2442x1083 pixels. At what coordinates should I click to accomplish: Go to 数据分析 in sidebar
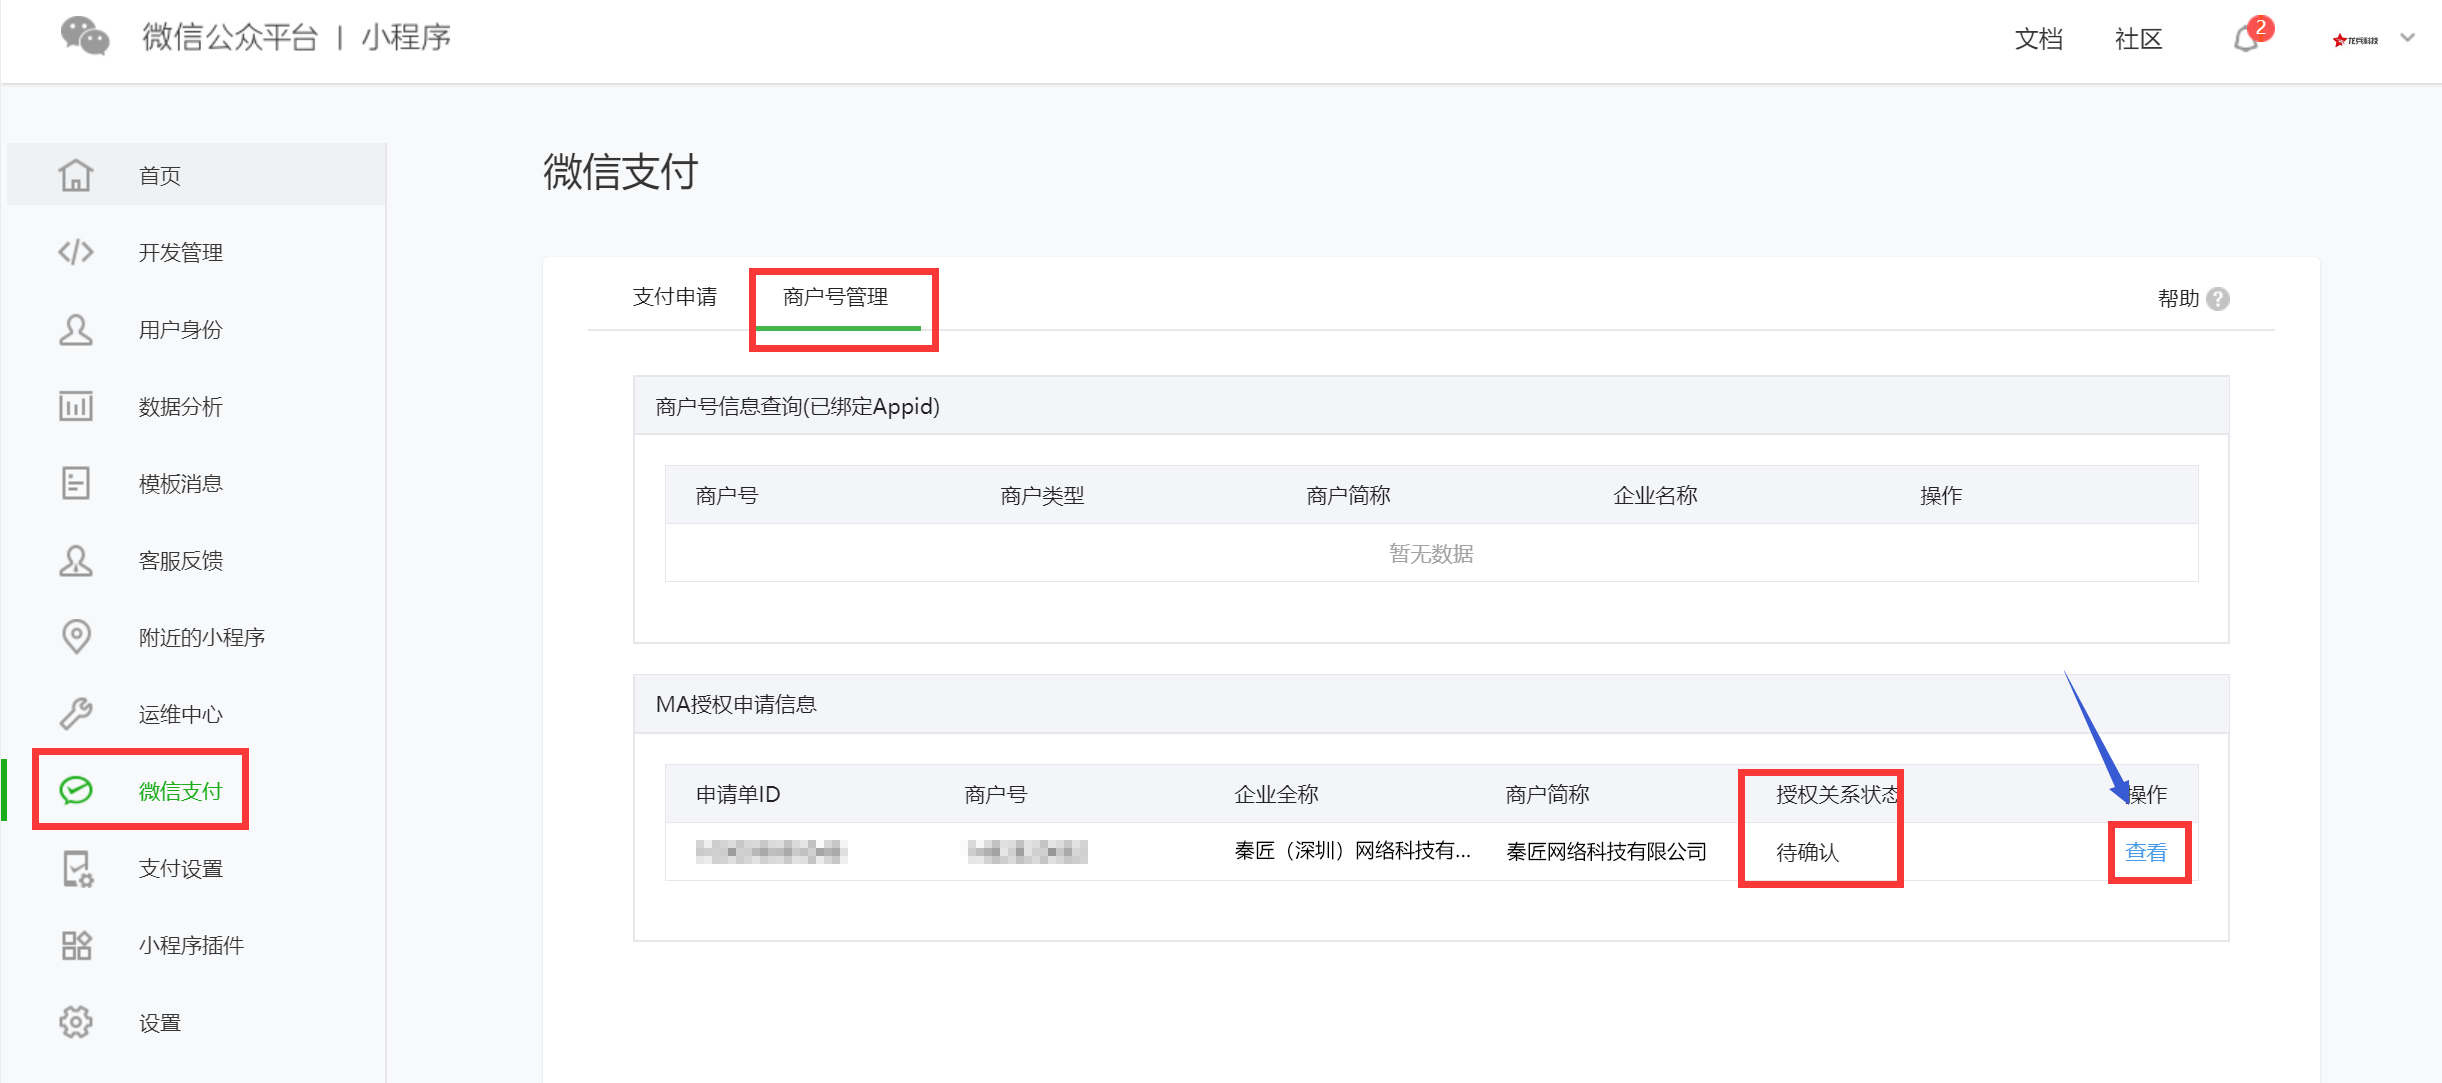[181, 407]
